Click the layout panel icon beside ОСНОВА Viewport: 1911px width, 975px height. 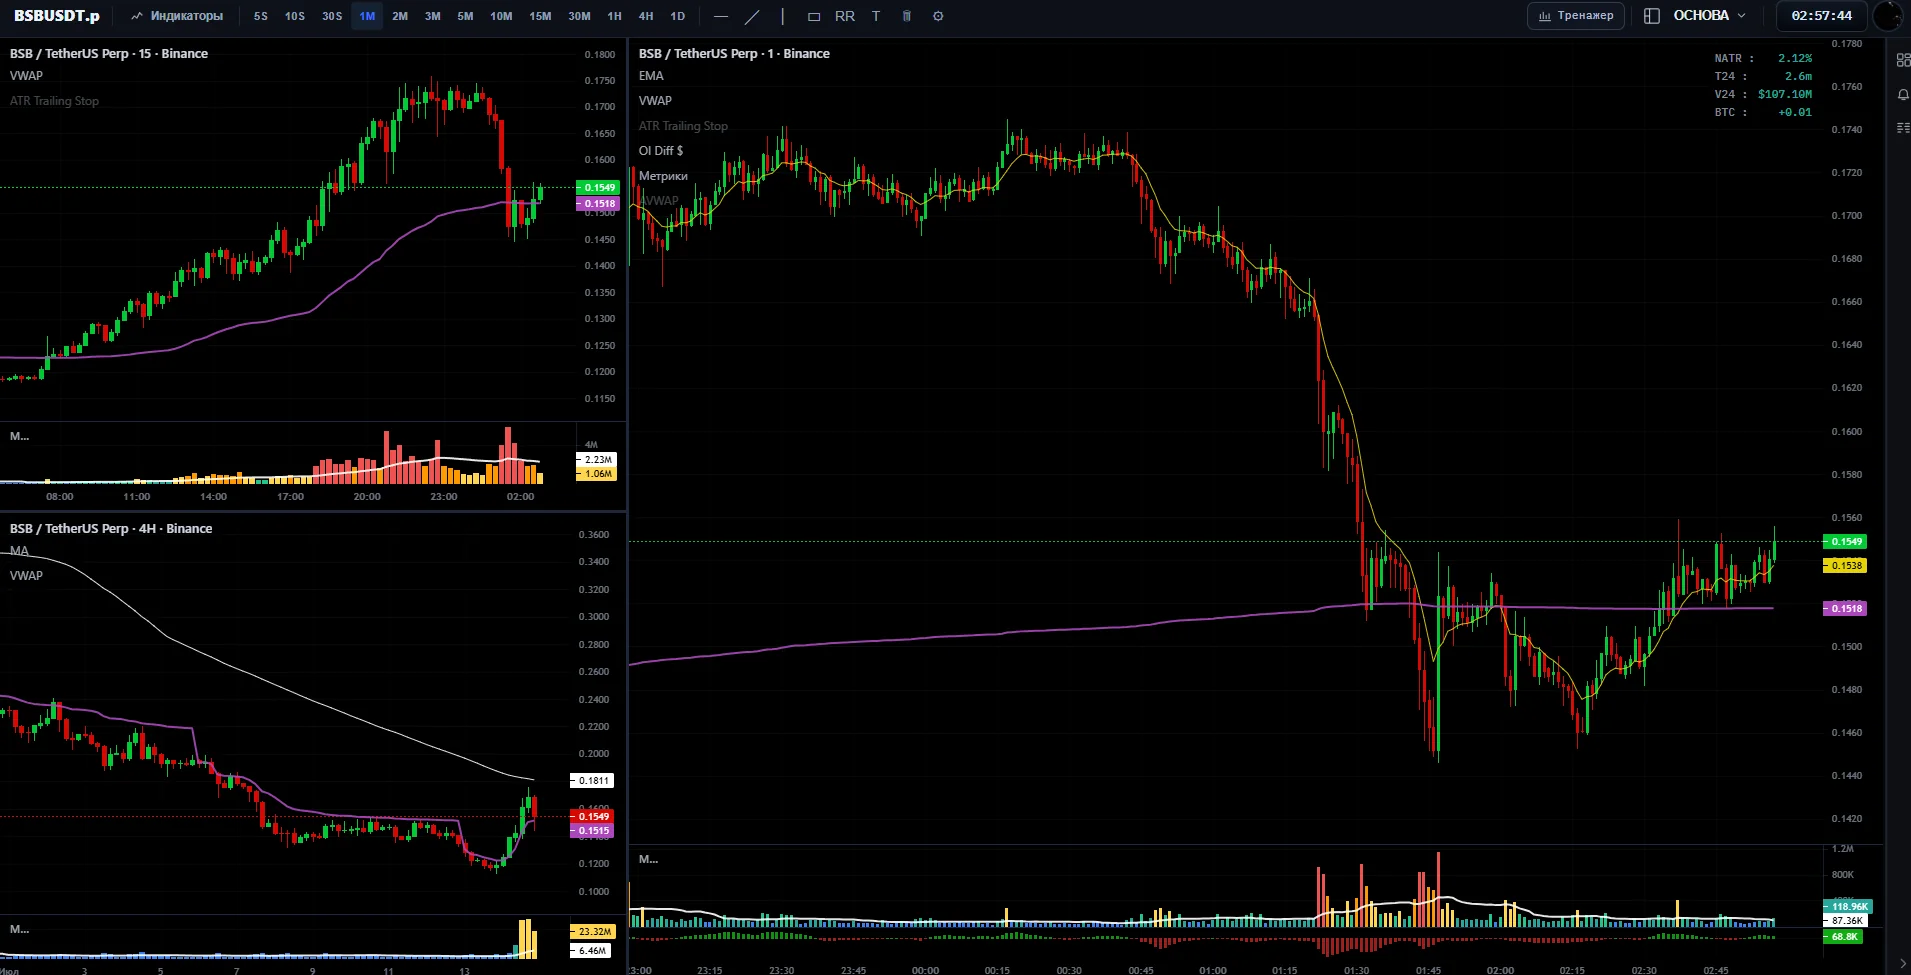[x=1652, y=16]
